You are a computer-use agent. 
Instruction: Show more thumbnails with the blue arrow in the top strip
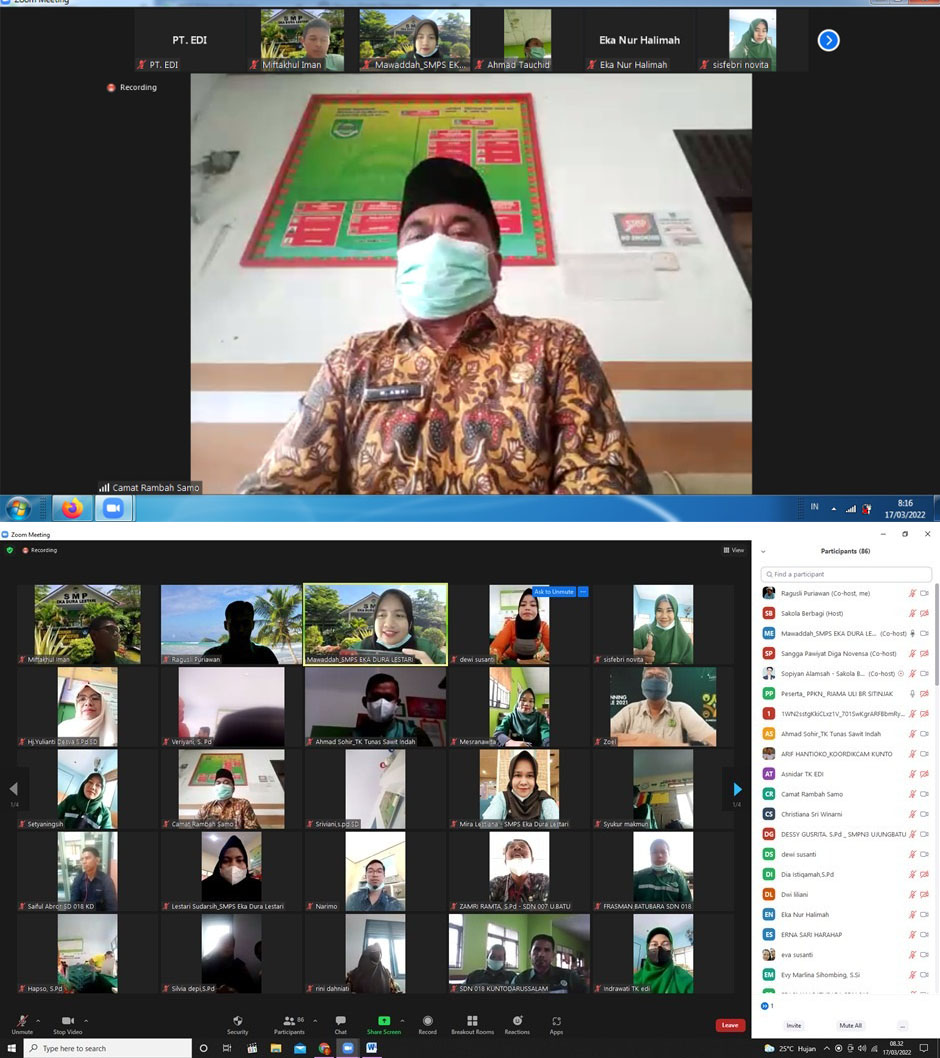pos(829,40)
